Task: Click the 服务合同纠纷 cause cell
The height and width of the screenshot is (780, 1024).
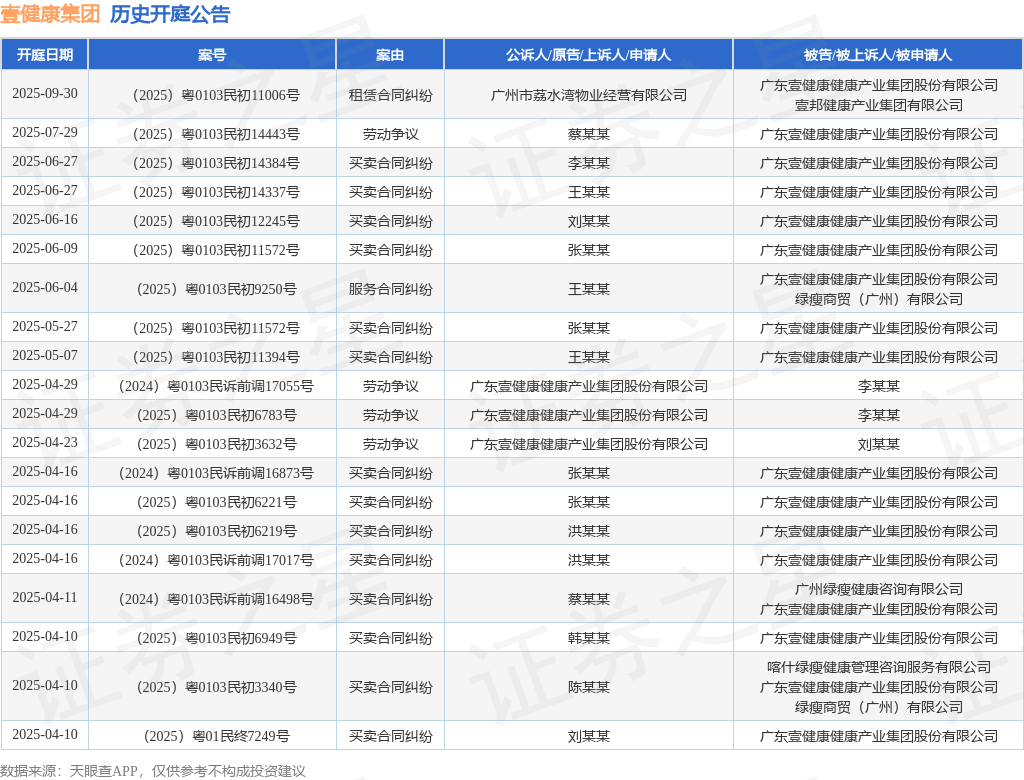Action: click(391, 289)
